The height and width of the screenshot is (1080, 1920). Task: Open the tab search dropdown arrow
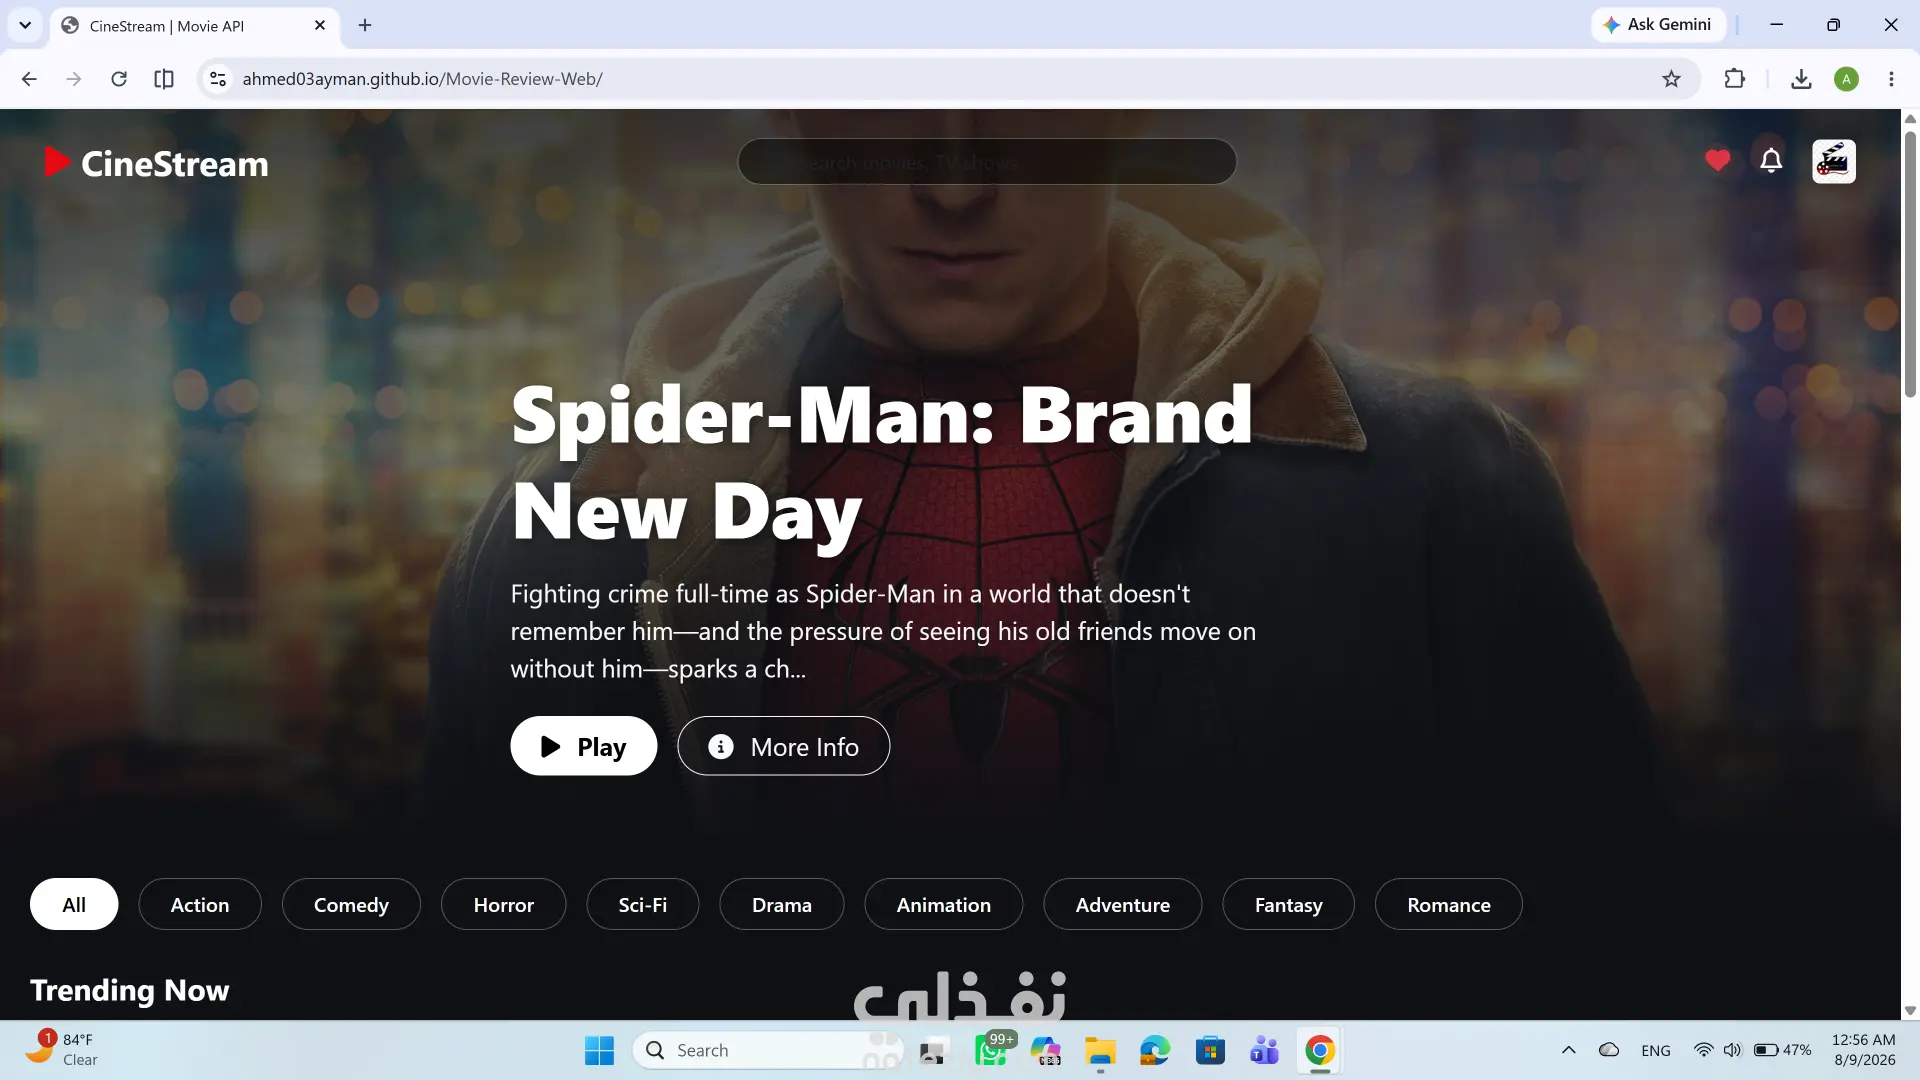tap(25, 25)
